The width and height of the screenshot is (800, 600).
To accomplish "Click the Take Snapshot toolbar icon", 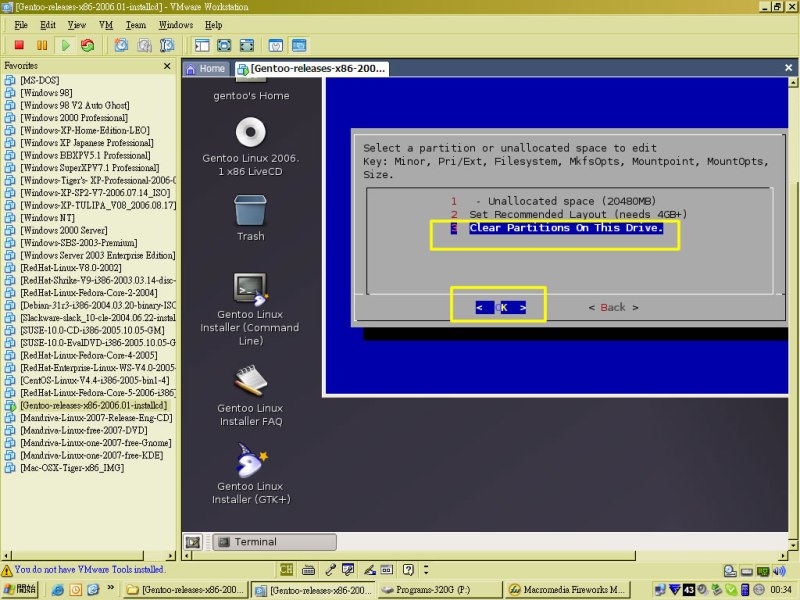I will coord(121,45).
